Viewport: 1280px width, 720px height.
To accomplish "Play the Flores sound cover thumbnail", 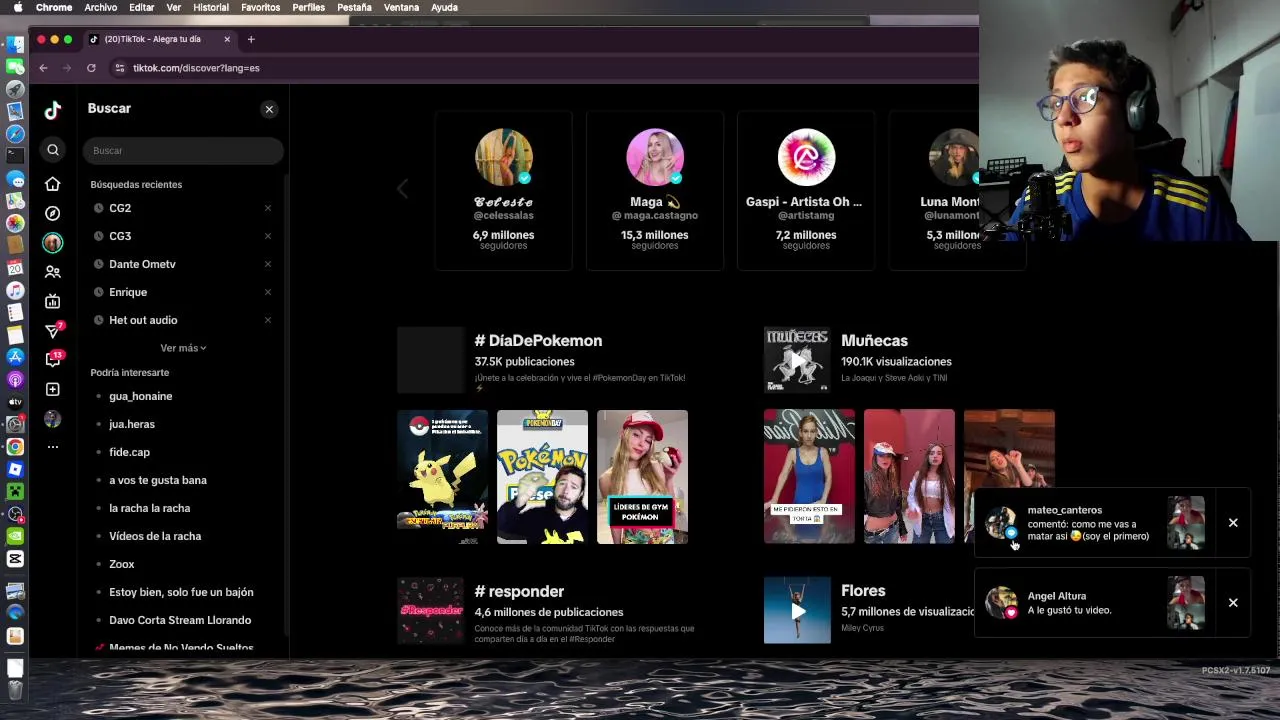I will click(797, 610).
